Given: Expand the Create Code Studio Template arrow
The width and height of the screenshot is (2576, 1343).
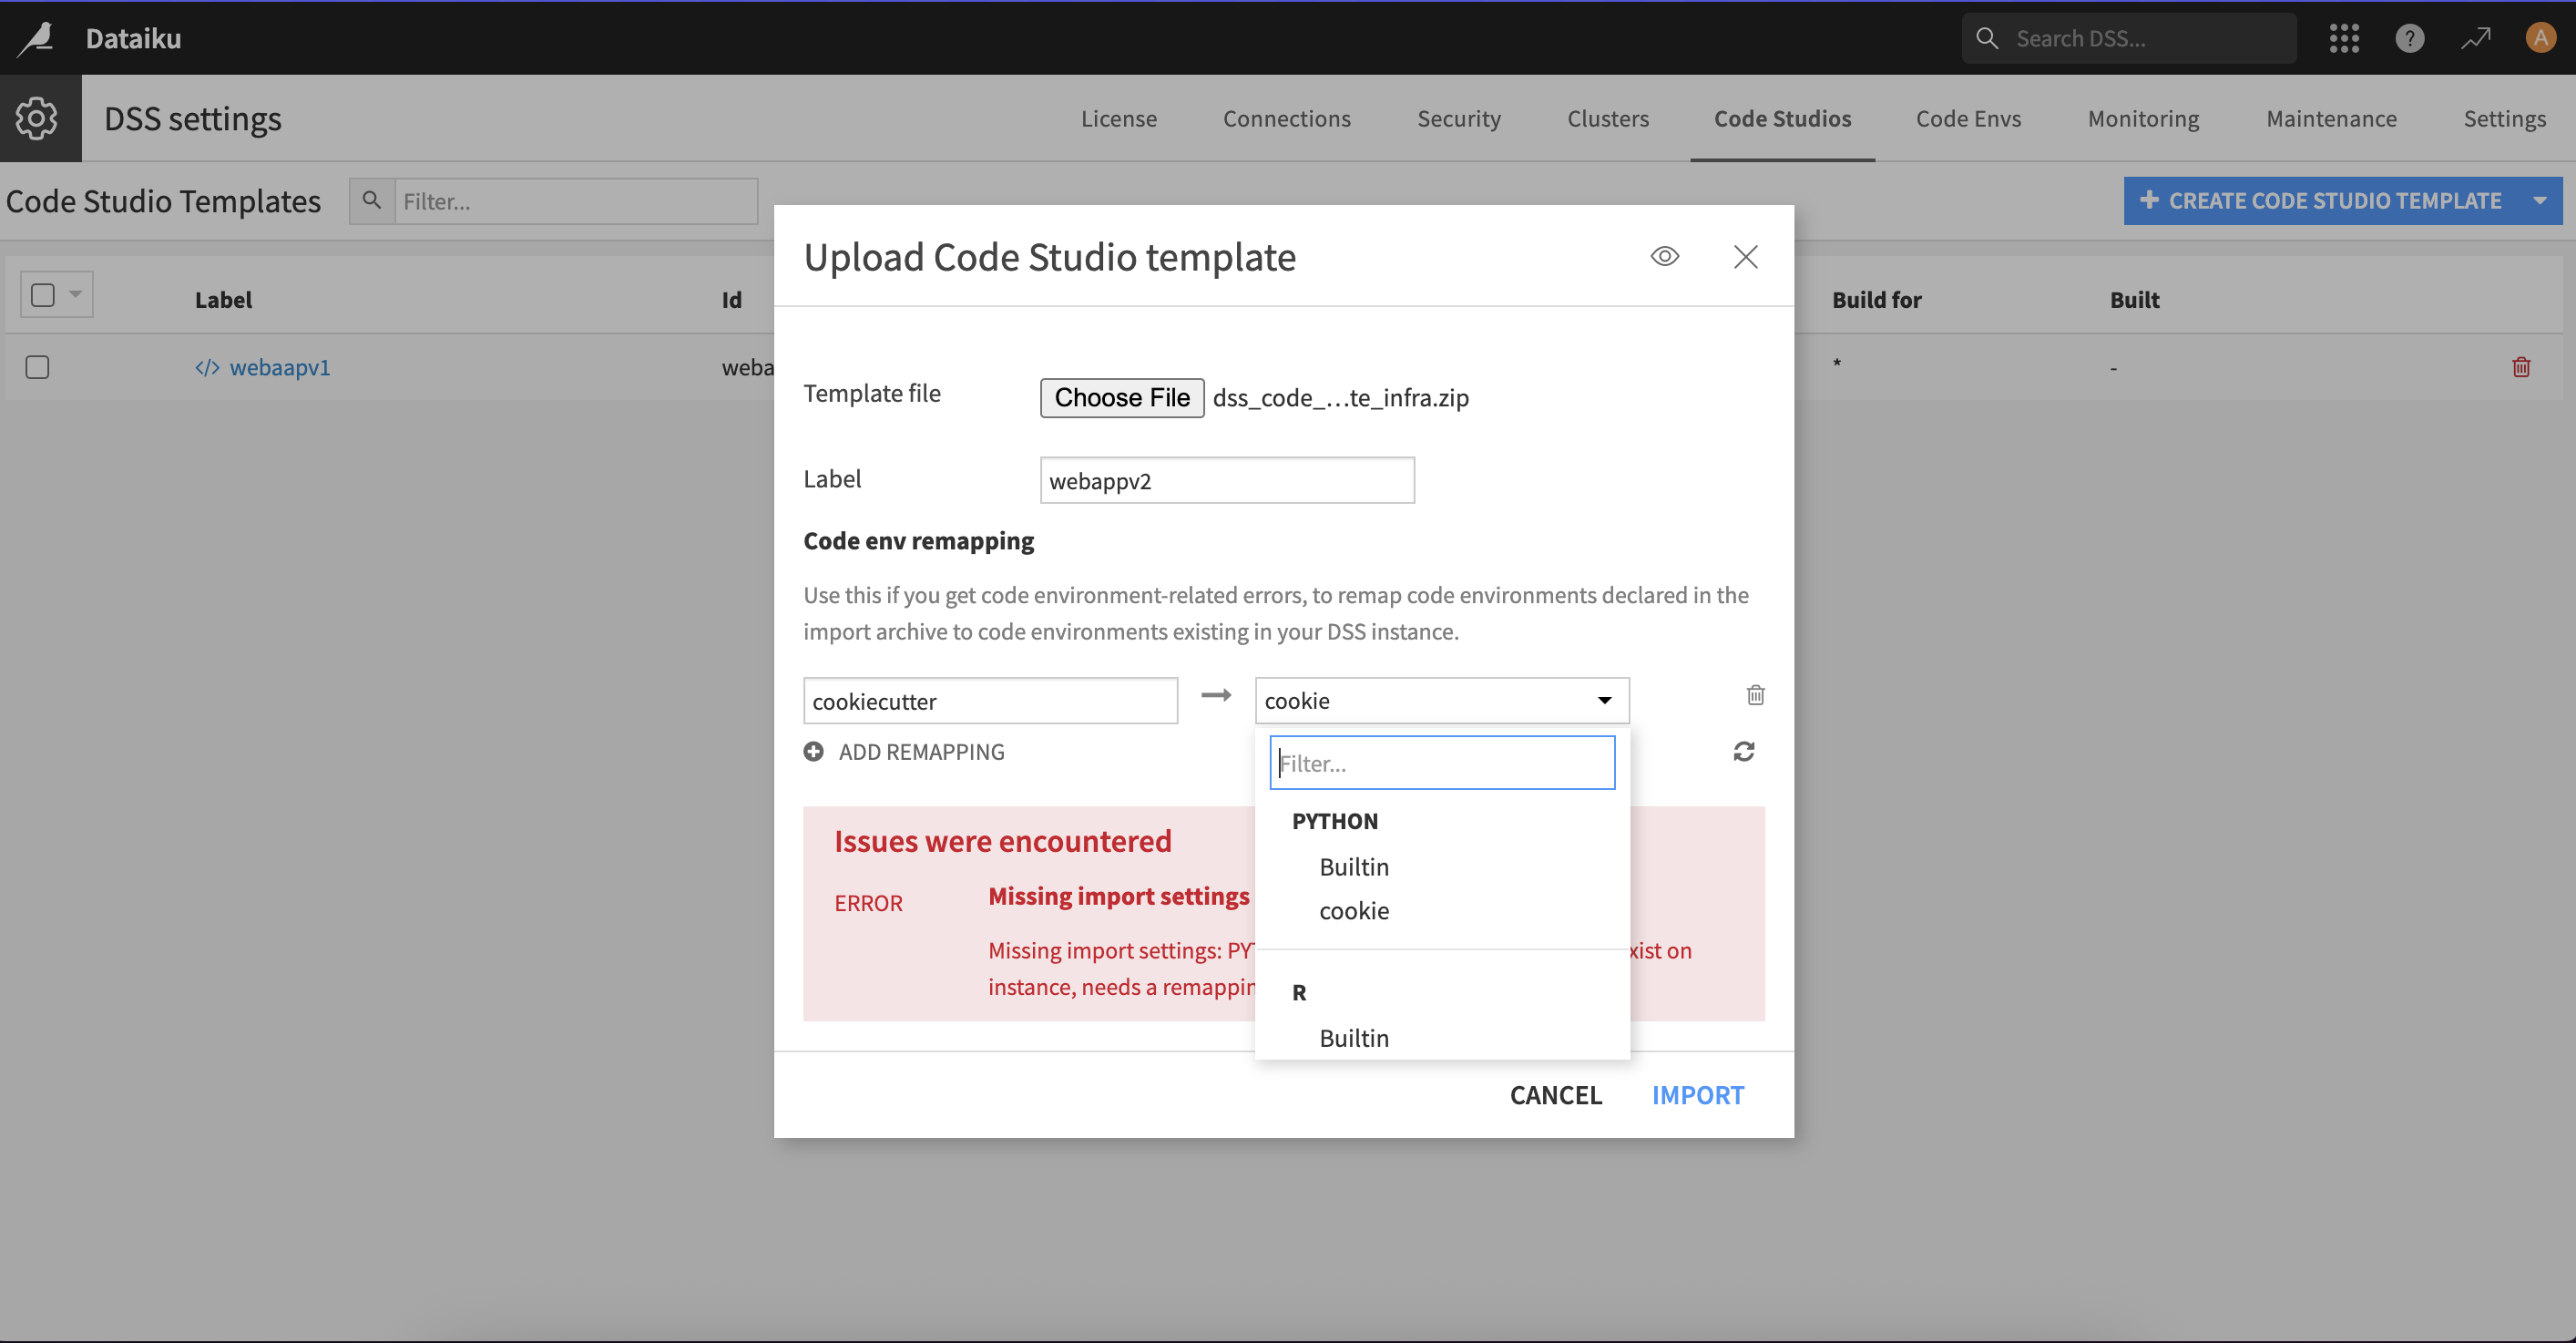Looking at the screenshot, I should 2540,201.
